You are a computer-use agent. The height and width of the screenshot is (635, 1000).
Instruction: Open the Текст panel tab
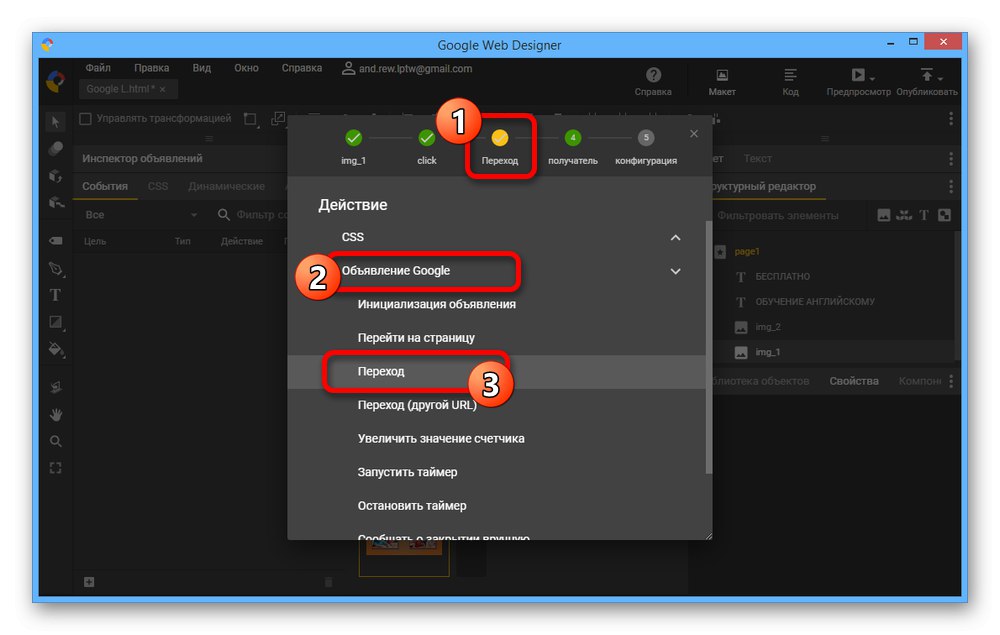758,159
